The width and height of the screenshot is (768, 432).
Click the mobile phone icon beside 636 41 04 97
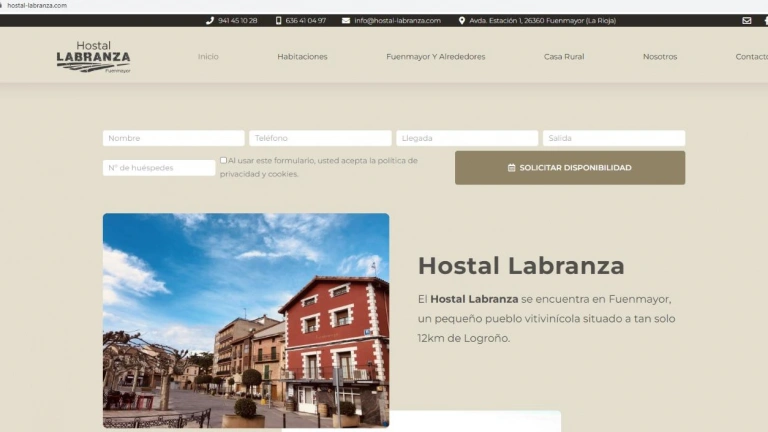[279, 20]
